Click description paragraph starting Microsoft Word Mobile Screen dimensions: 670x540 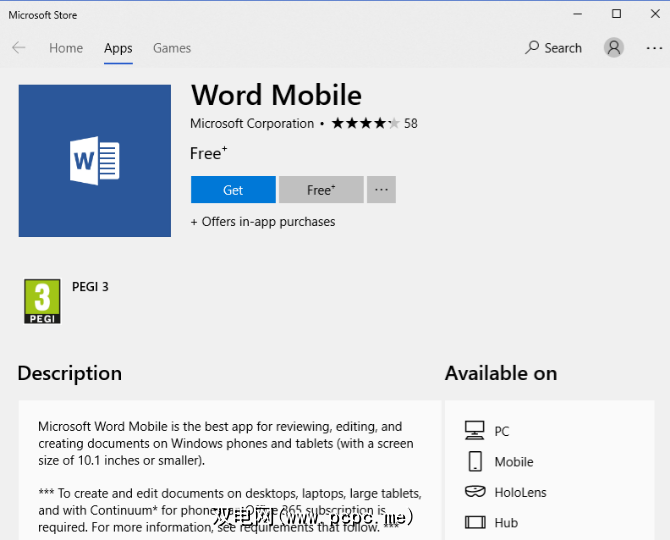(226, 443)
